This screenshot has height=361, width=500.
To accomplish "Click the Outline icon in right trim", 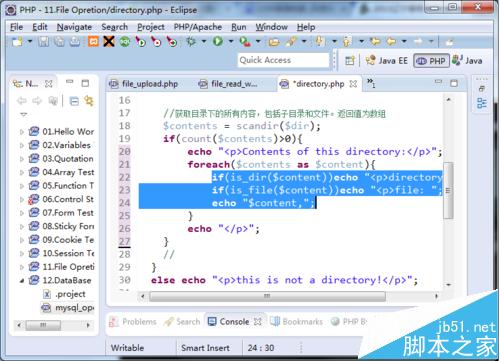I will click(482, 103).
